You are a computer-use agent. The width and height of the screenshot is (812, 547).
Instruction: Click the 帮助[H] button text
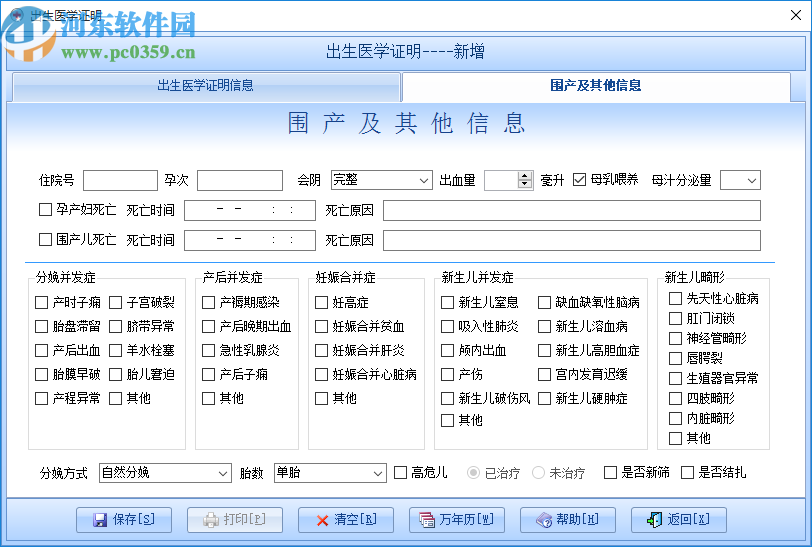click(x=577, y=519)
